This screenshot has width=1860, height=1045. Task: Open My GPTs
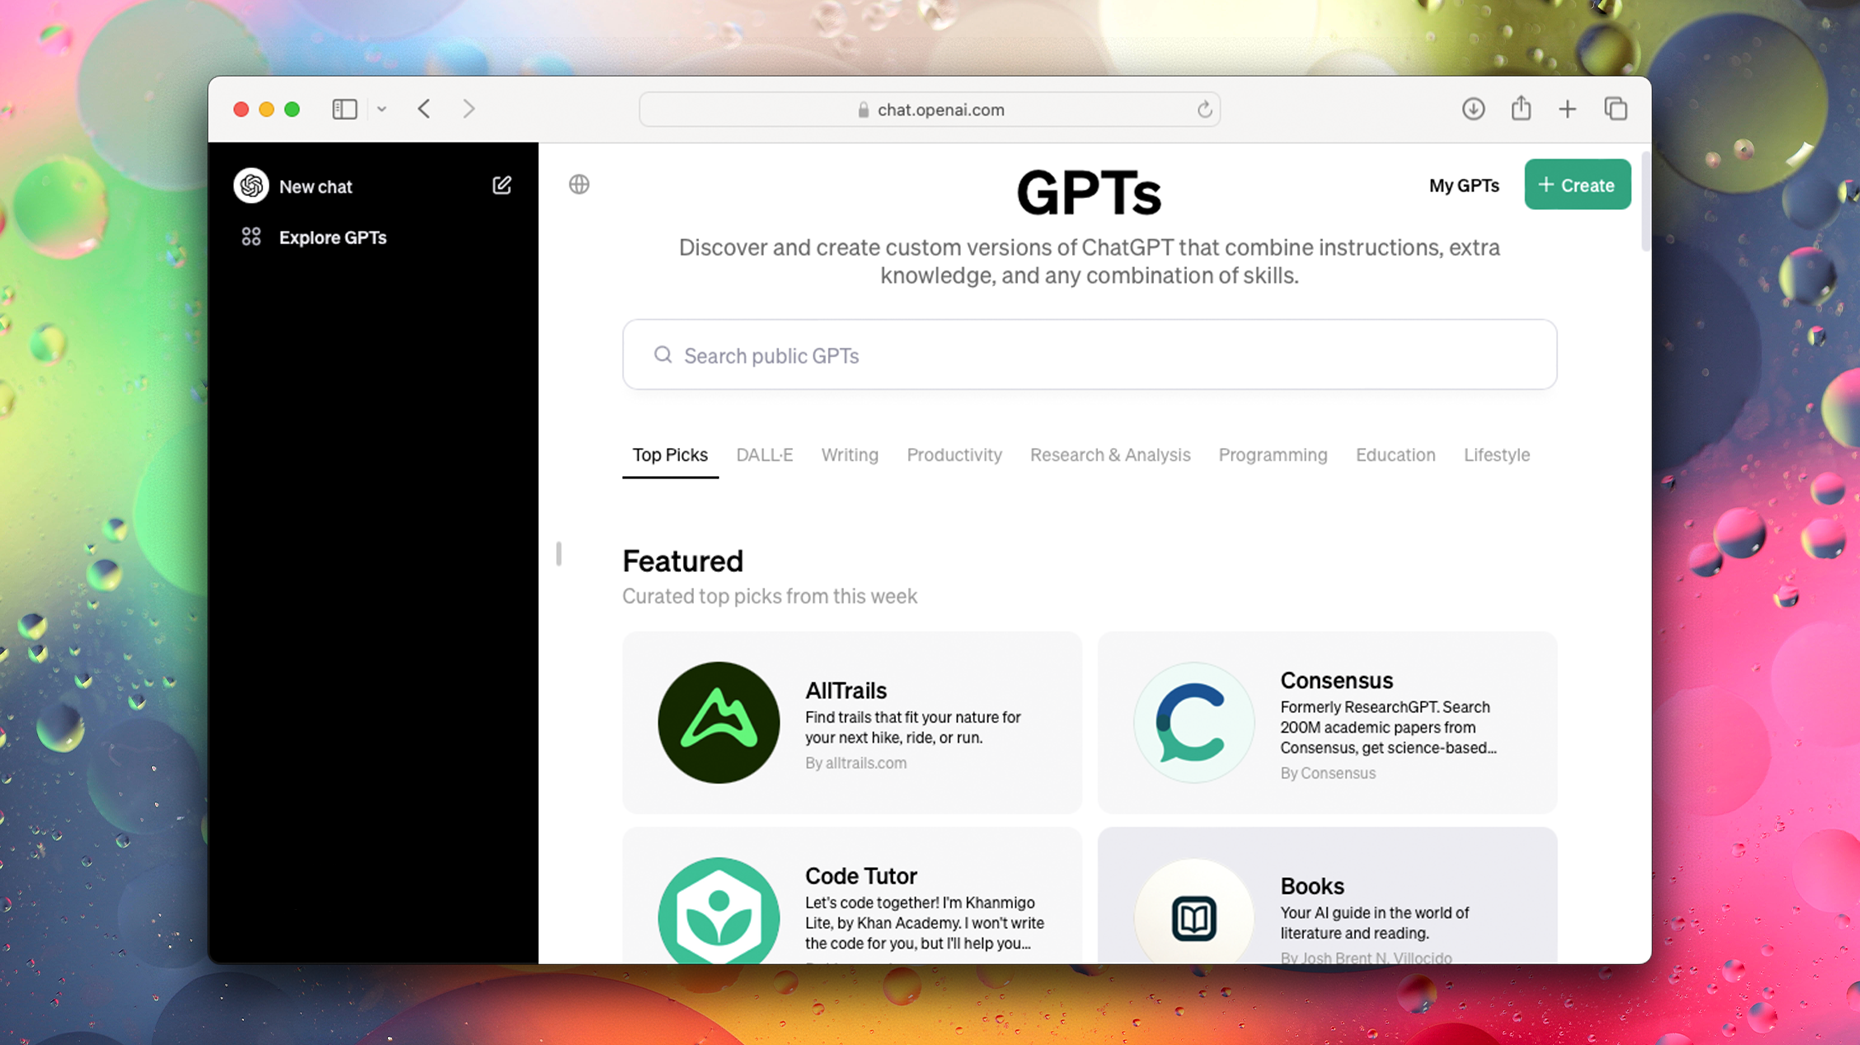point(1463,185)
